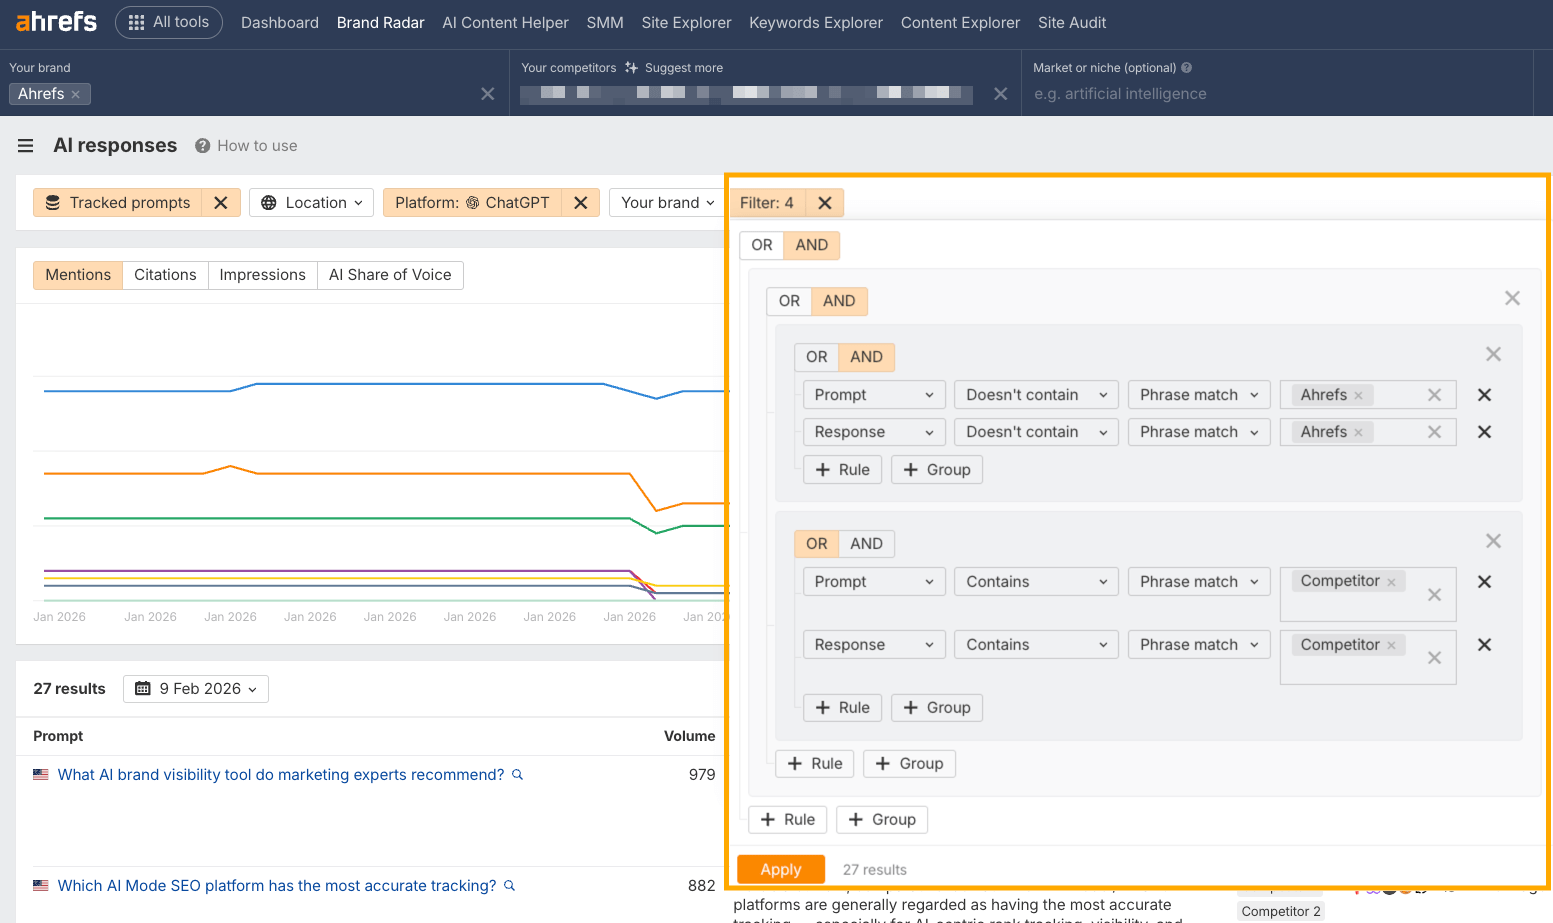The width and height of the screenshot is (1553, 923).
Task: Open the "Doesn't contain" dropdown for the Prompt rule
Action: point(1035,394)
